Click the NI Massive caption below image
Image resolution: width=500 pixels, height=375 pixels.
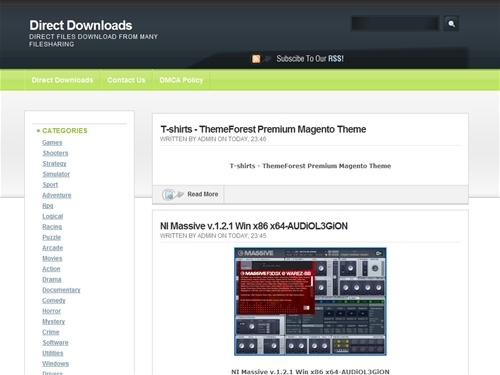(310, 371)
